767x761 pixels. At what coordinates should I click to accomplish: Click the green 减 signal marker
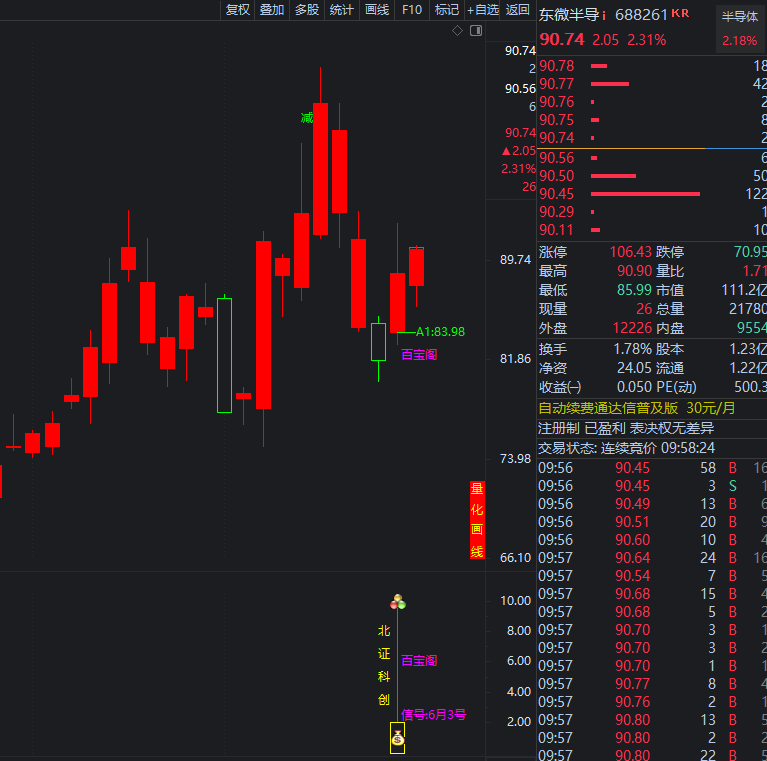307,118
